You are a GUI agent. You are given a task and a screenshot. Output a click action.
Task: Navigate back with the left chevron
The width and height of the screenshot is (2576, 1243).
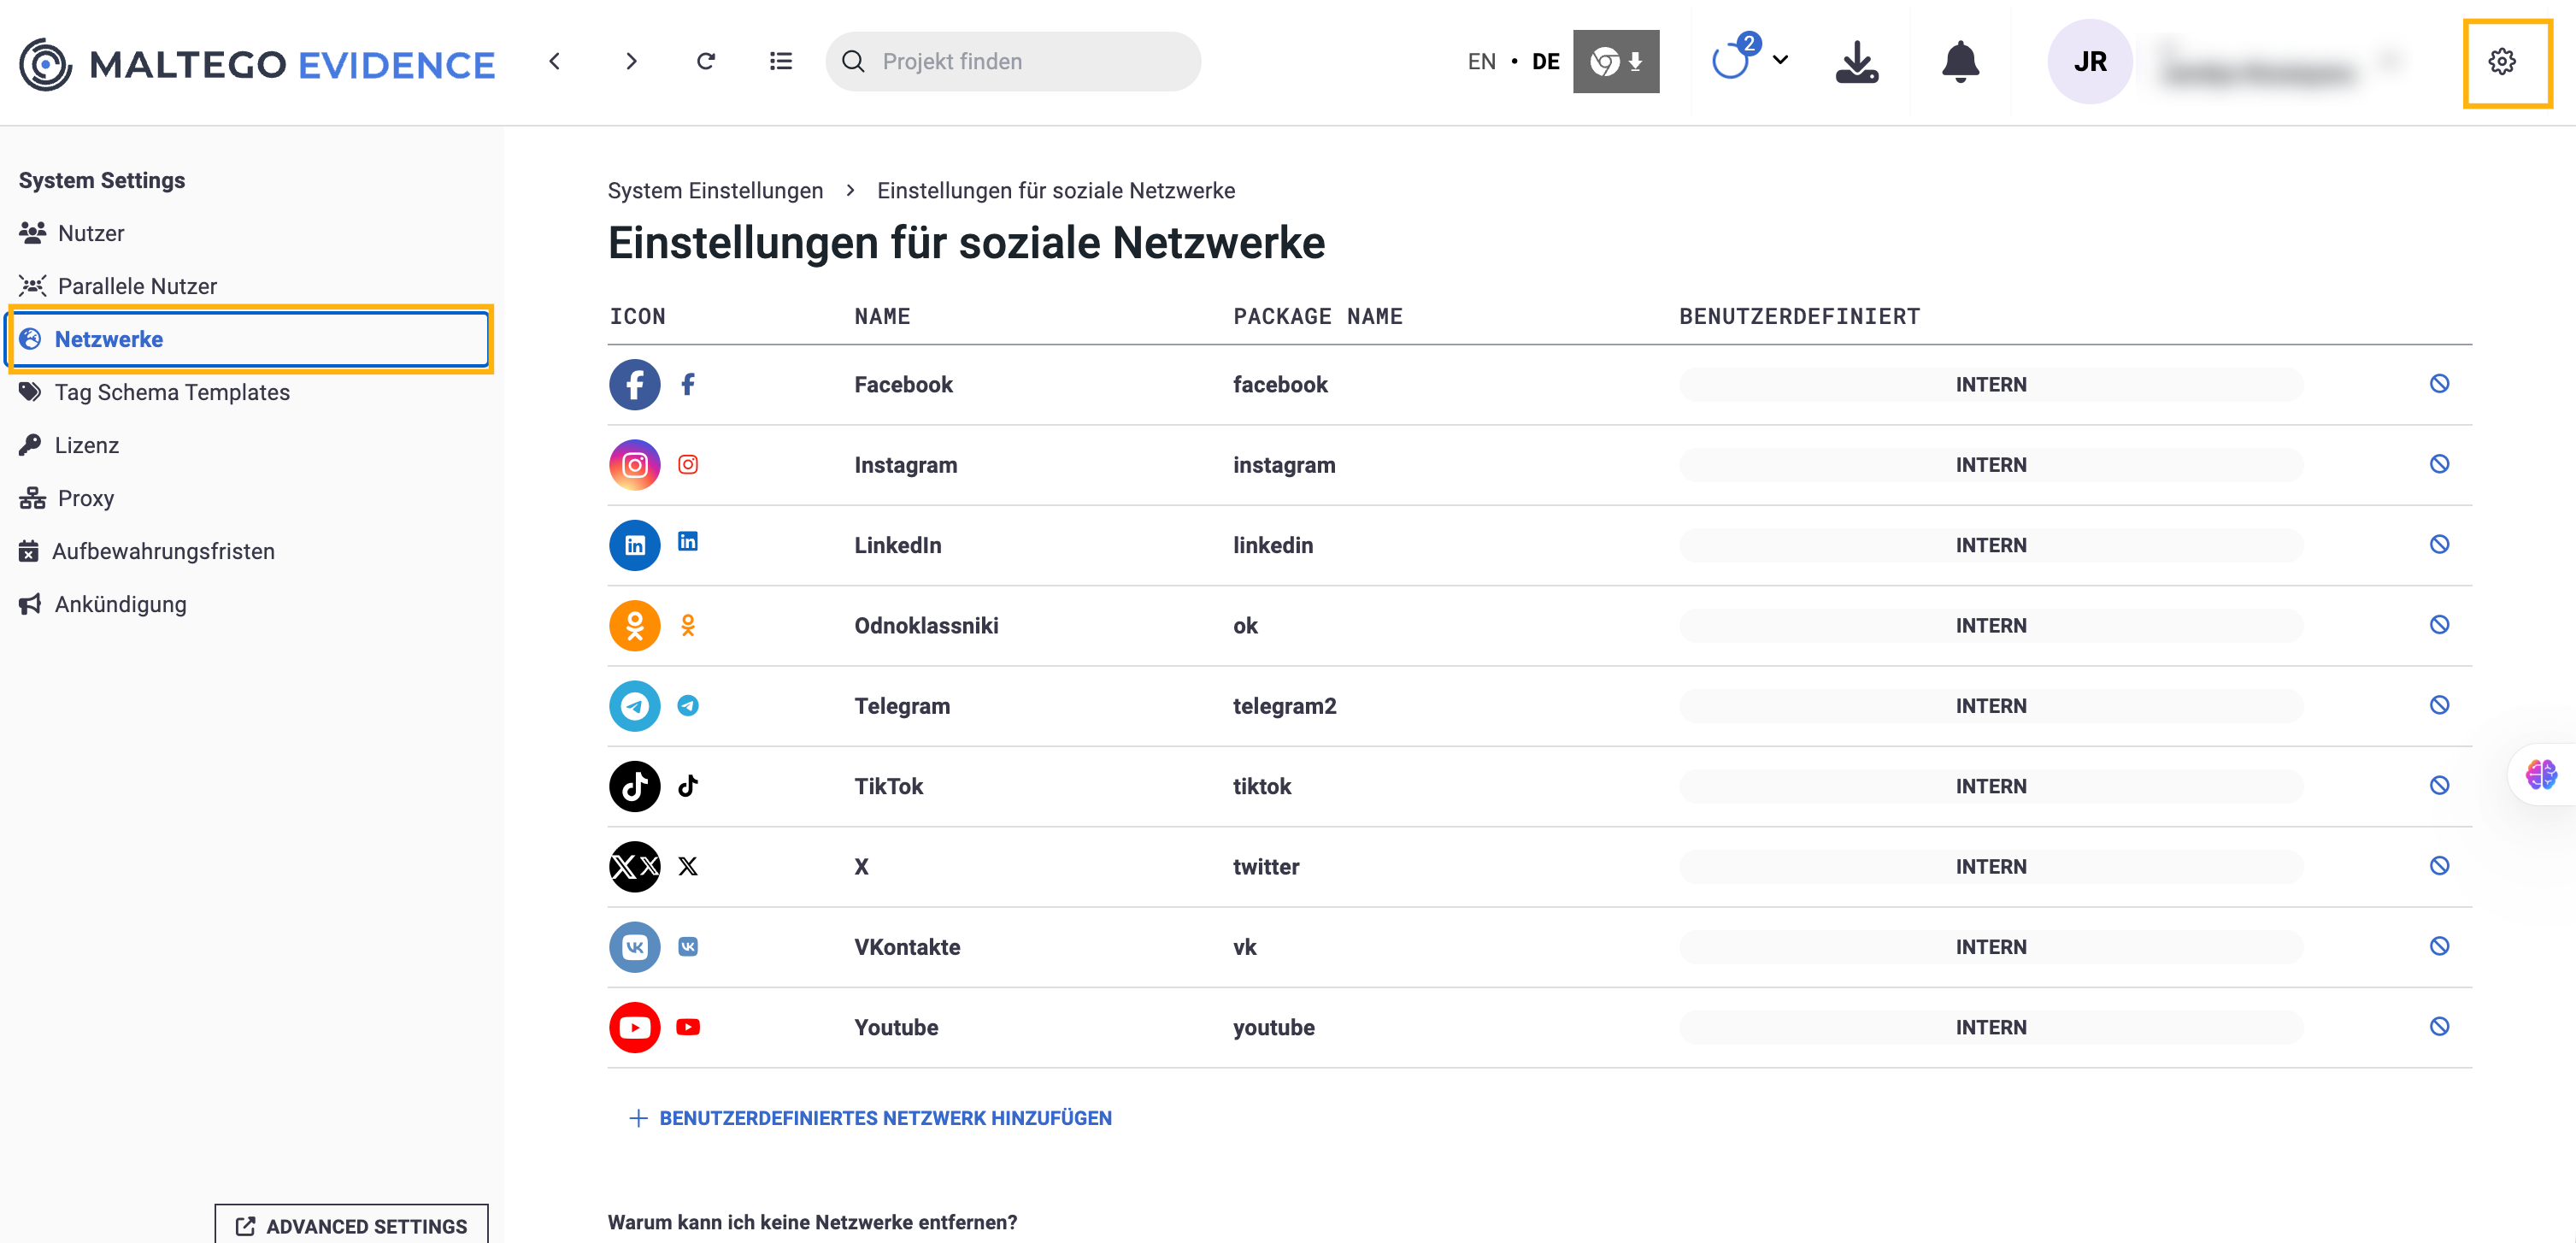click(x=555, y=62)
